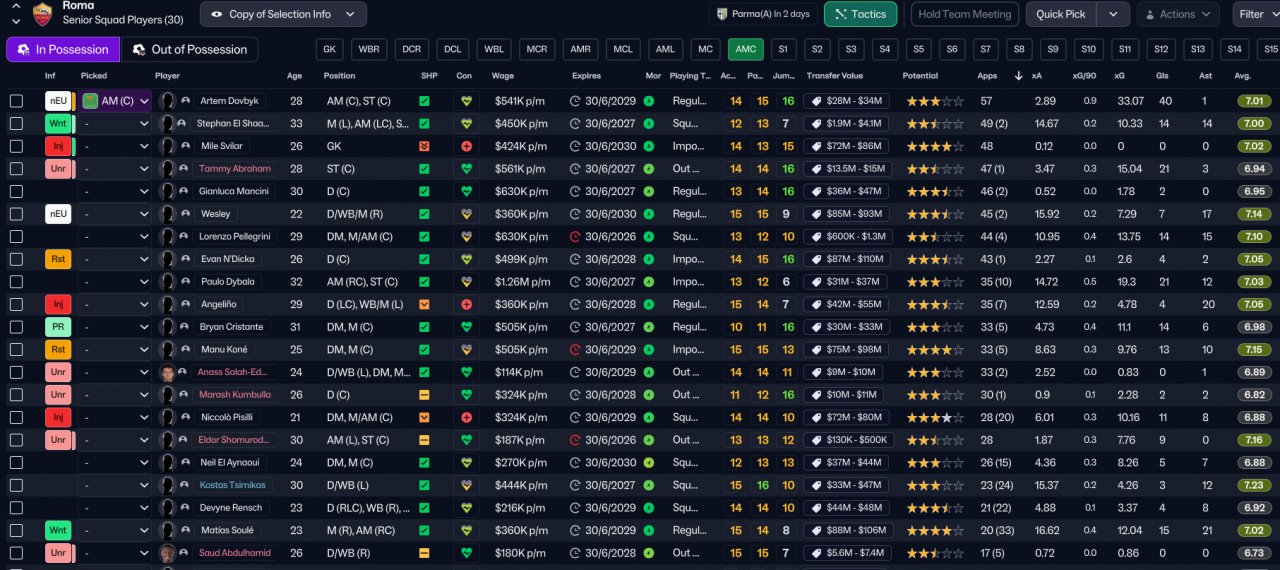Sort by the Wage column header
This screenshot has width=1280, height=570.
(x=503, y=76)
